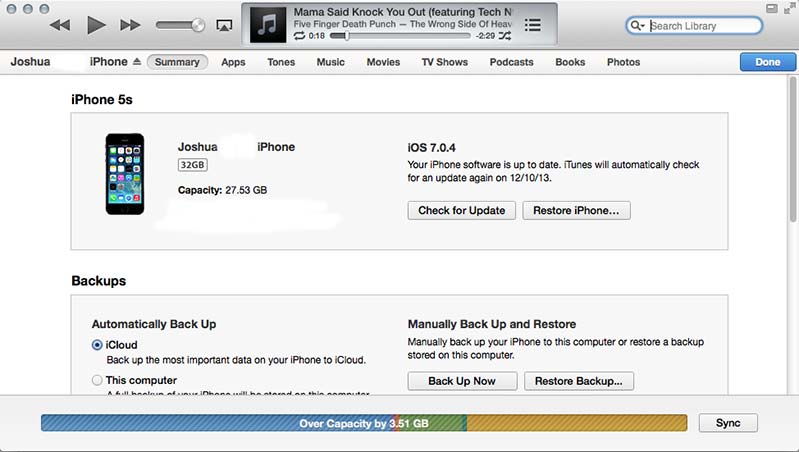Screen dimensions: 799x452
Task: Switch to the Movies tab
Action: (383, 62)
